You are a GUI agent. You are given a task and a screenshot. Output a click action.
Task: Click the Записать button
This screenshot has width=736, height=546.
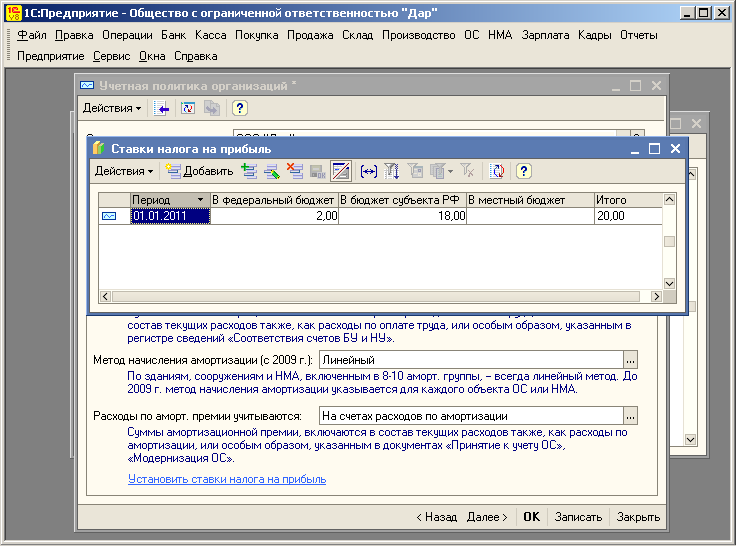coord(578,517)
